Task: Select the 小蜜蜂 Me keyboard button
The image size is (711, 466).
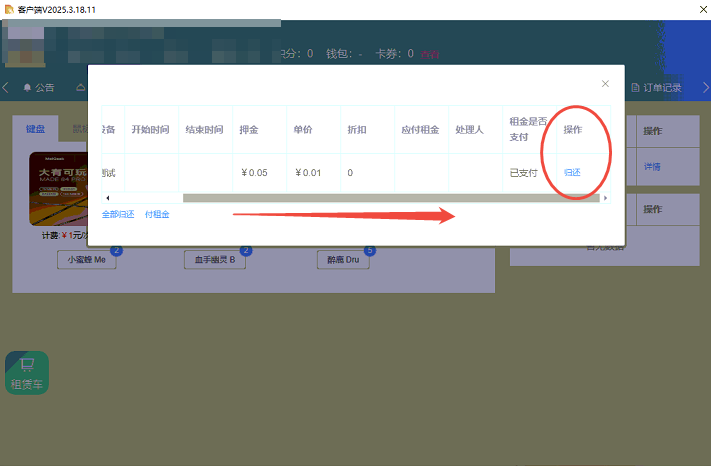Action: coord(86,260)
